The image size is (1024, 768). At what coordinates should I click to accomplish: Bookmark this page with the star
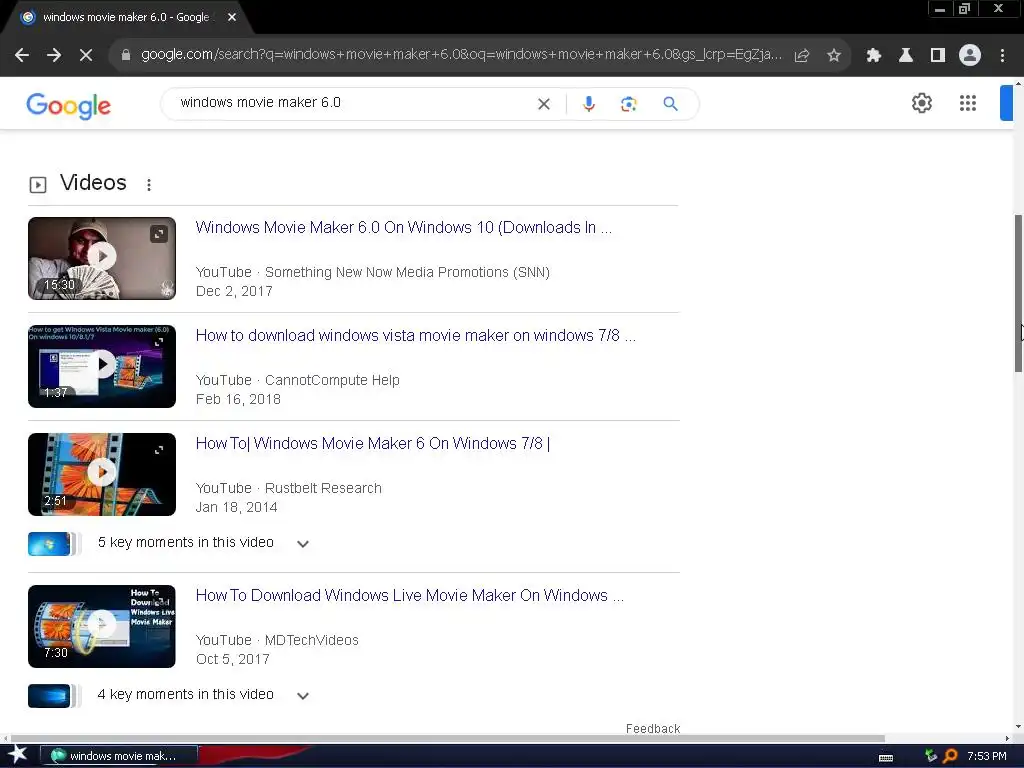(x=833, y=56)
